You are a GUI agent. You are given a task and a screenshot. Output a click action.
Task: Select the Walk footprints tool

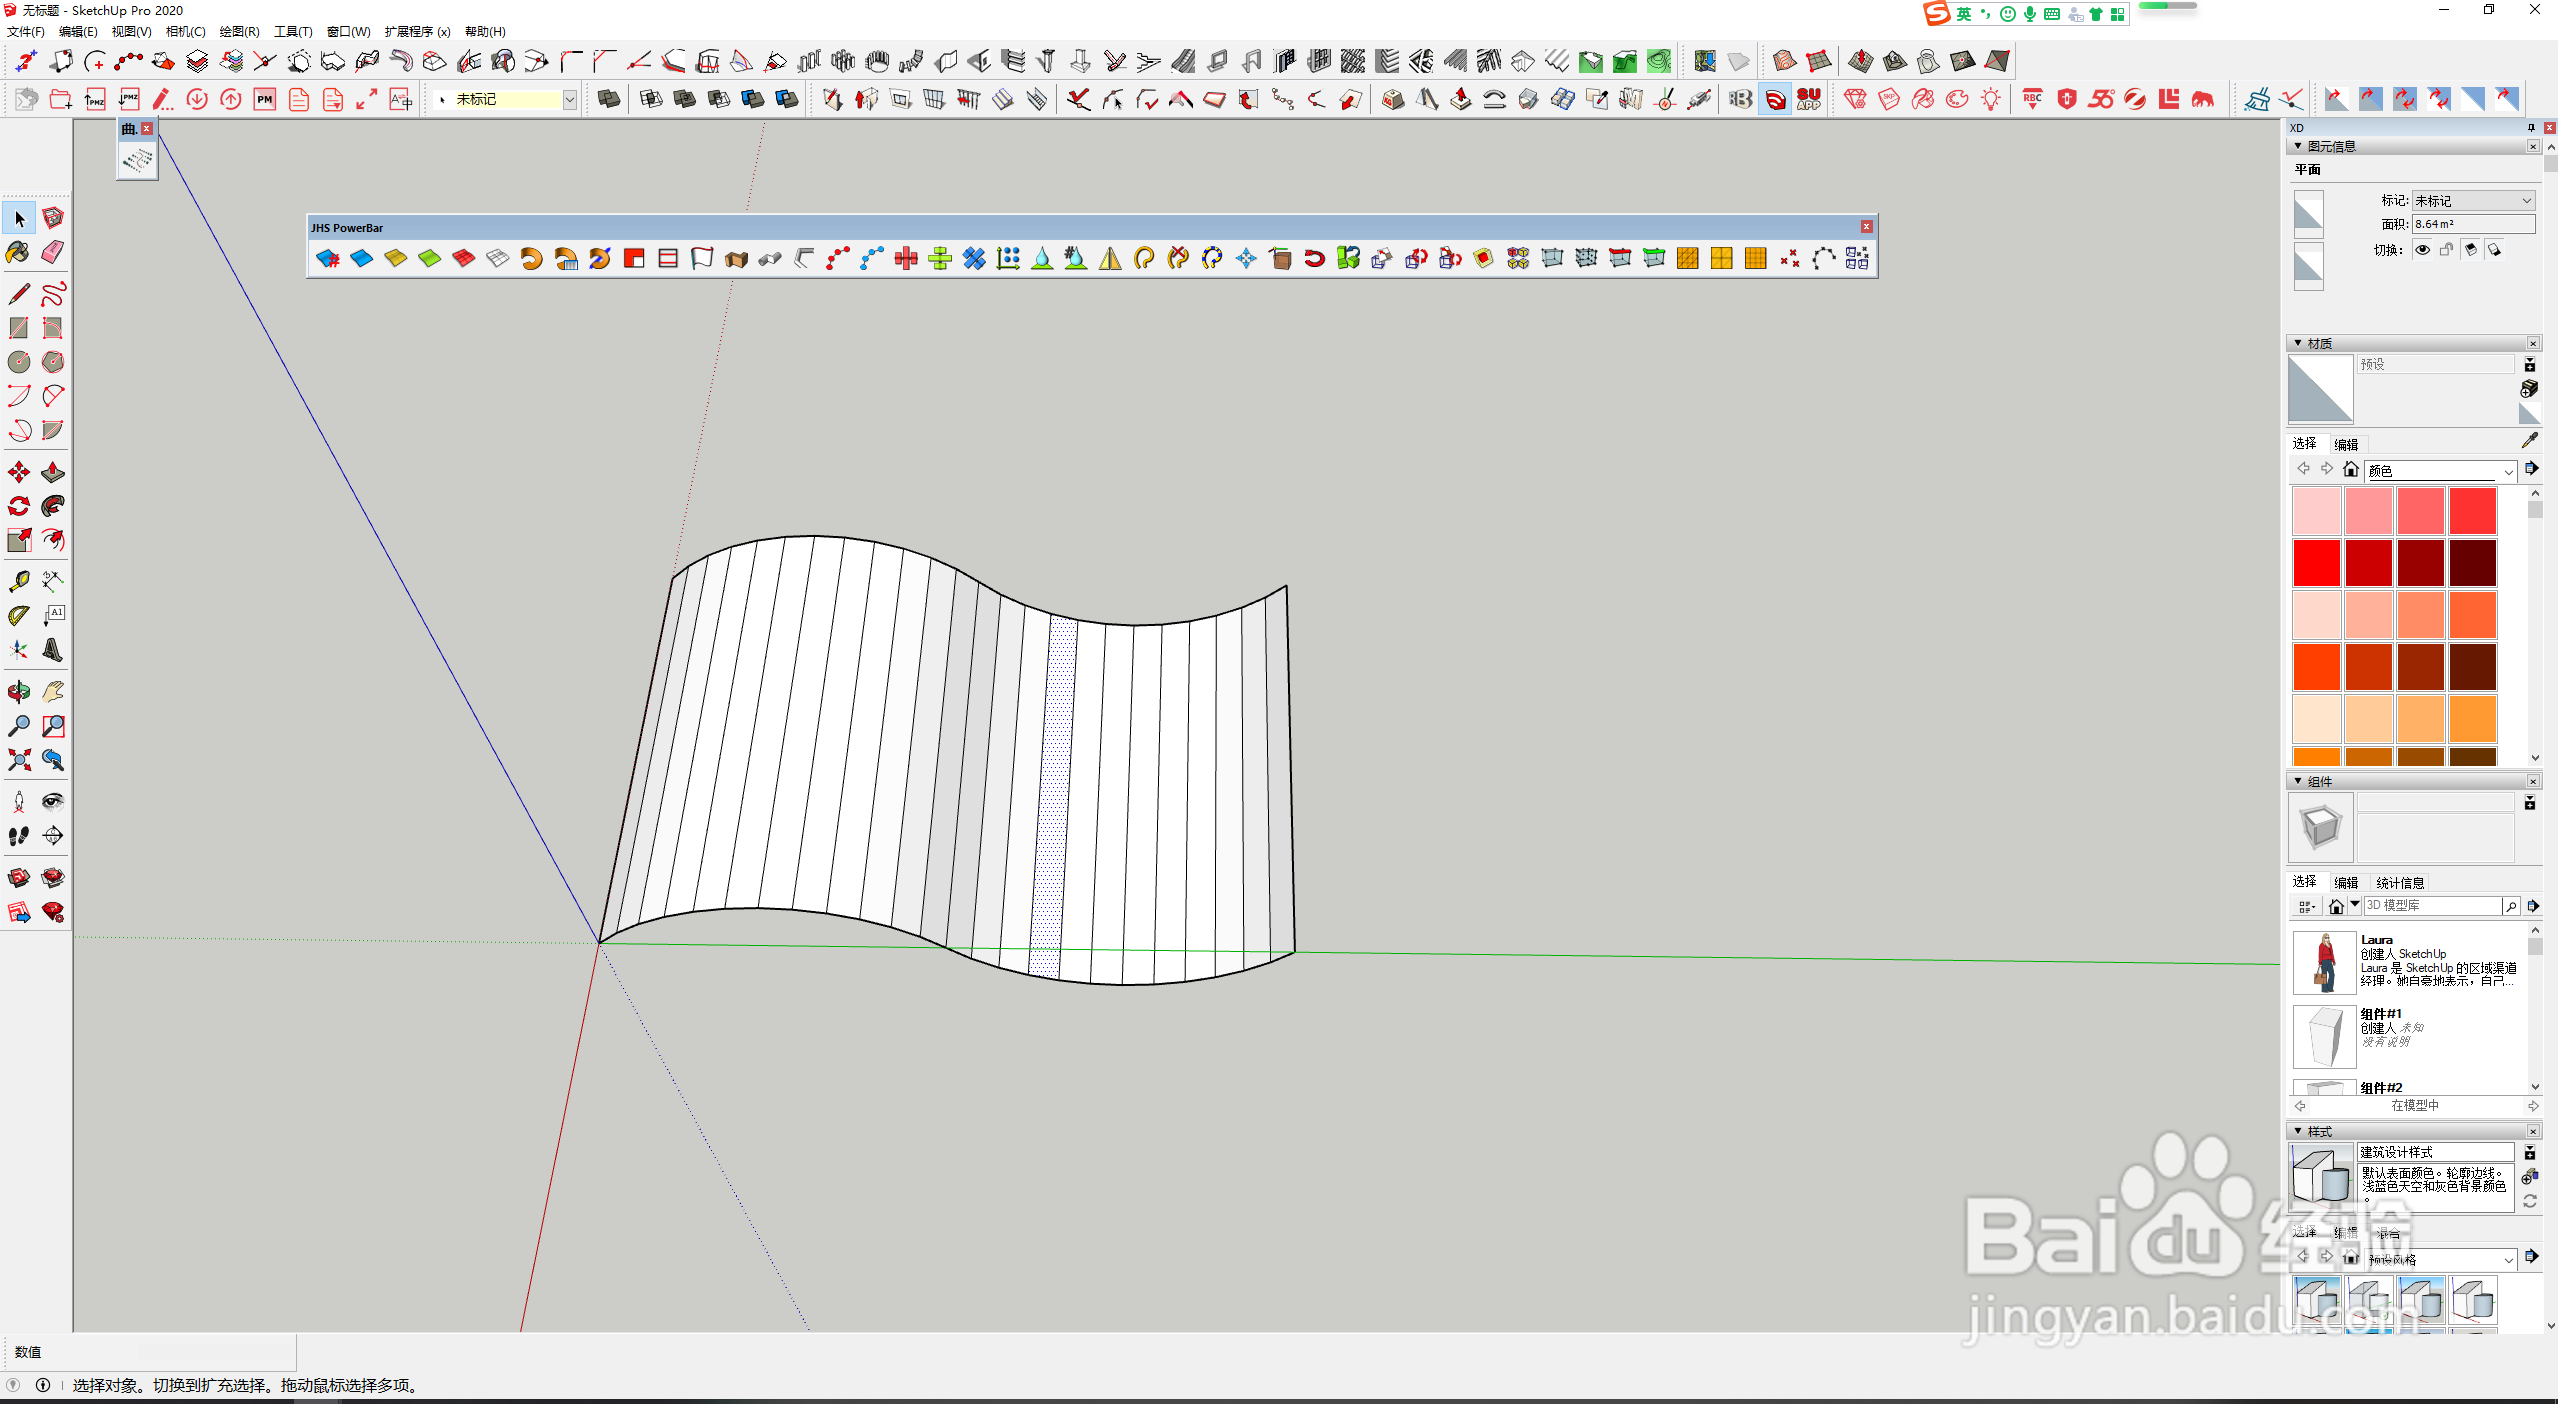coord(19,835)
